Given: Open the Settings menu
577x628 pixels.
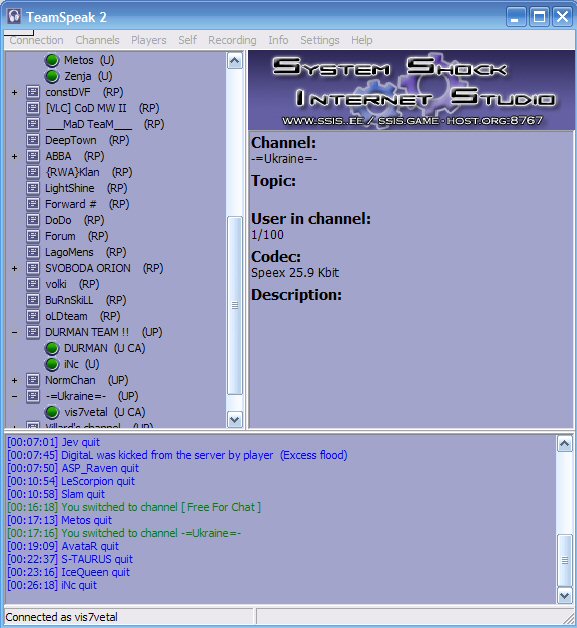Looking at the screenshot, I should (x=320, y=40).
